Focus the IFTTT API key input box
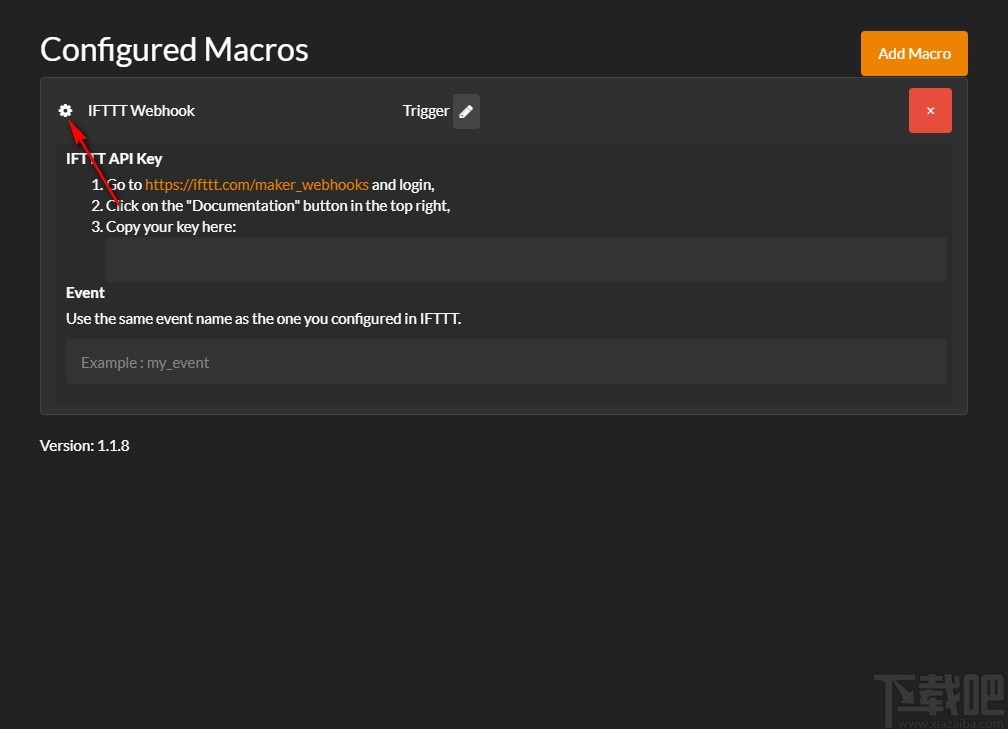Image resolution: width=1008 pixels, height=729 pixels. pyautogui.click(x=526, y=259)
